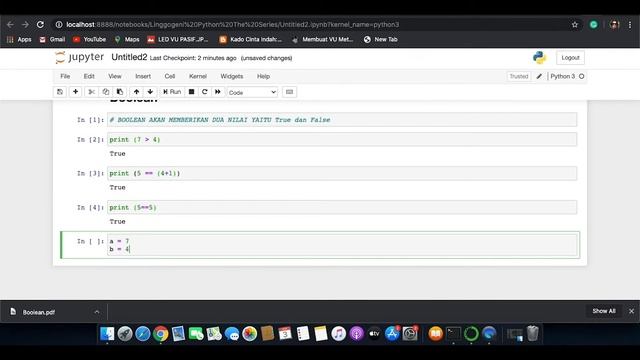Open Google Chrome from the dock
Screen dimensions: 640x360
pos(161,334)
